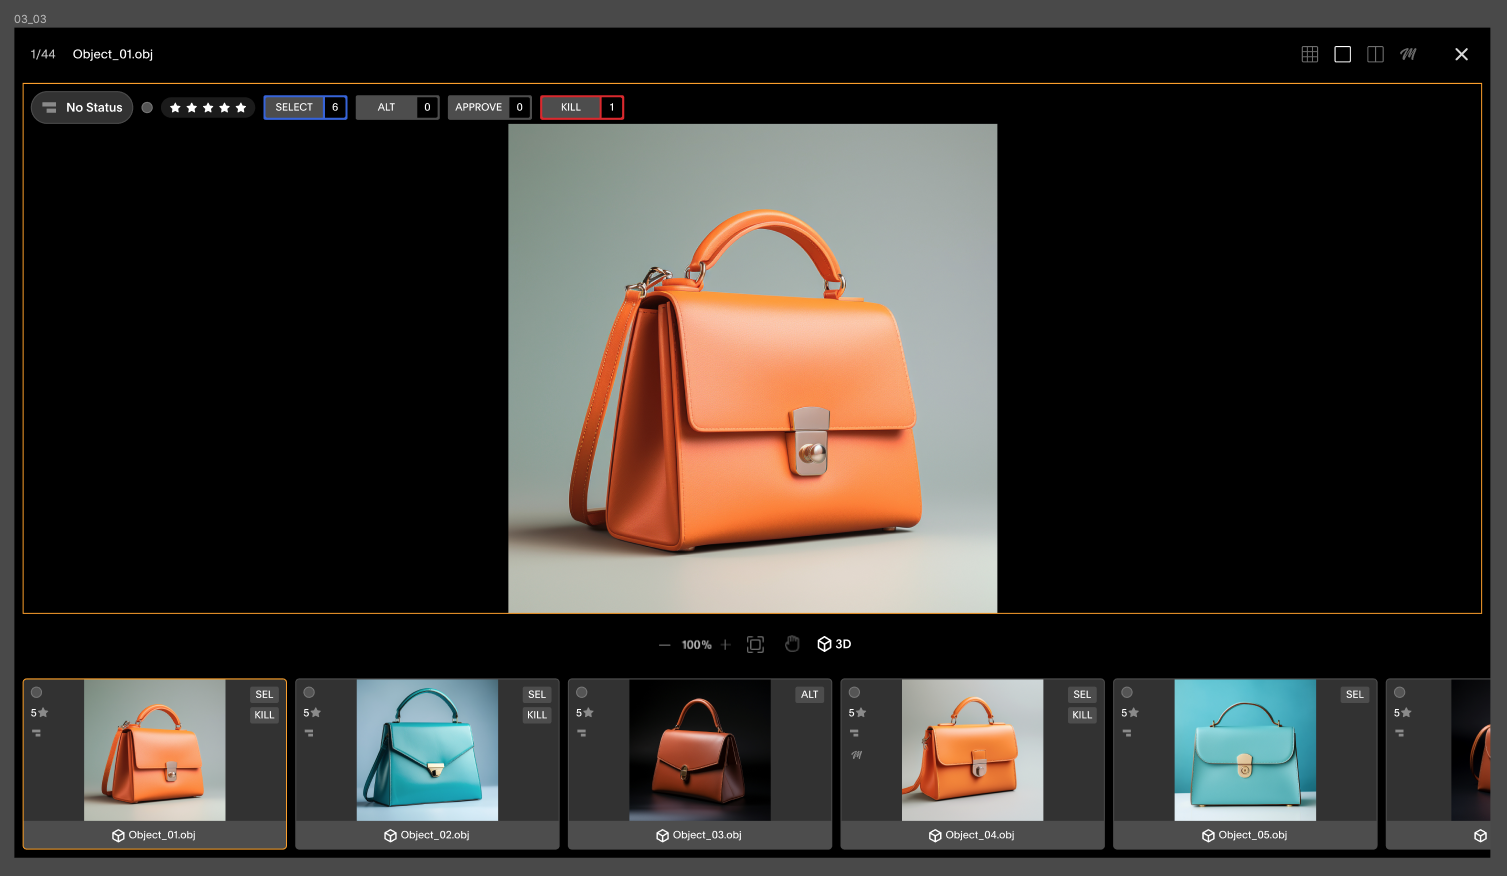Click the fit-to-screen icon
This screenshot has height=876, width=1507.
point(755,645)
